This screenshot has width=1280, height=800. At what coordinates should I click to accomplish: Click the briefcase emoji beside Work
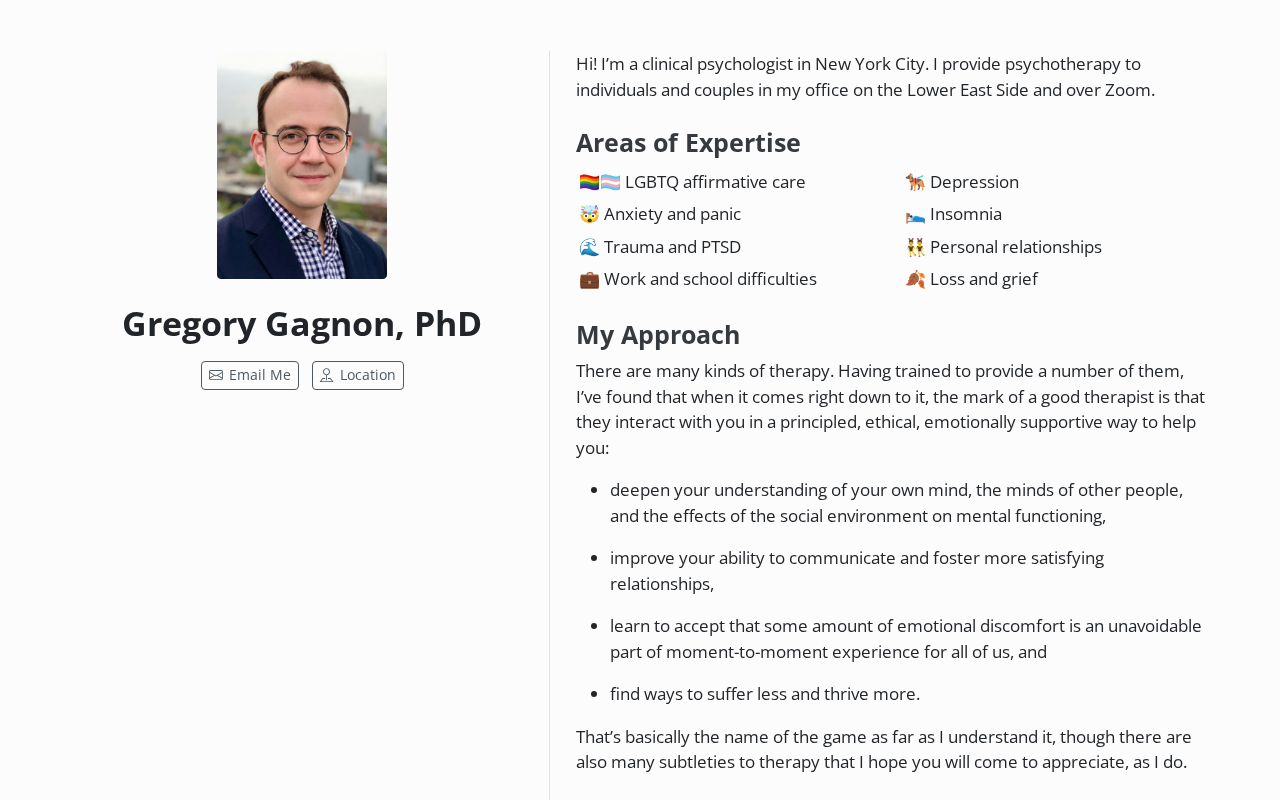coord(589,279)
